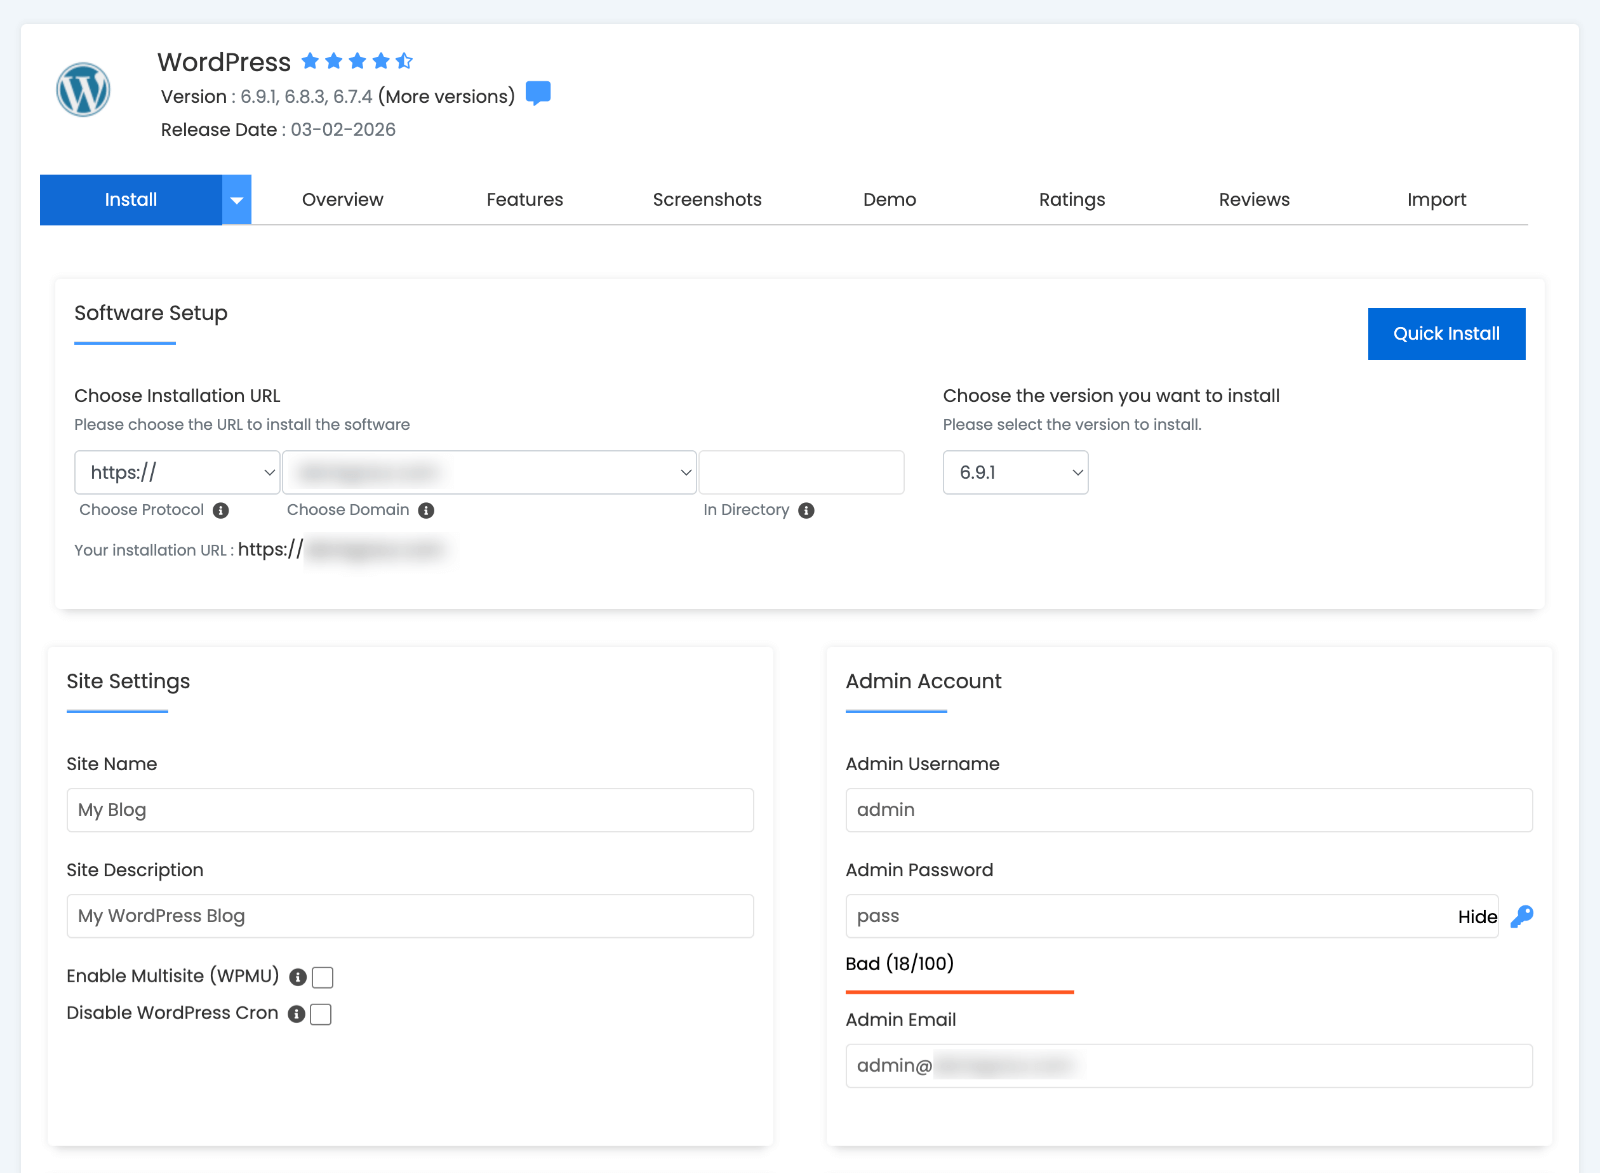
Task: Open the https:// protocol dropdown
Action: point(177,472)
